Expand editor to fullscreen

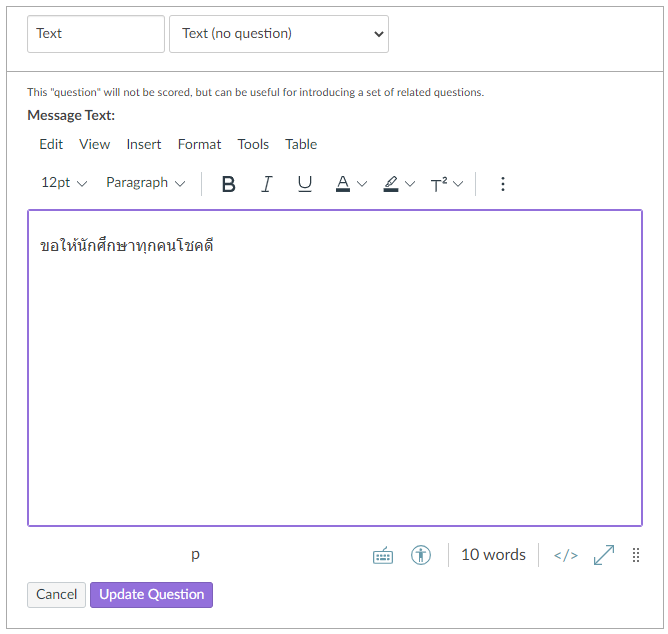click(x=604, y=555)
